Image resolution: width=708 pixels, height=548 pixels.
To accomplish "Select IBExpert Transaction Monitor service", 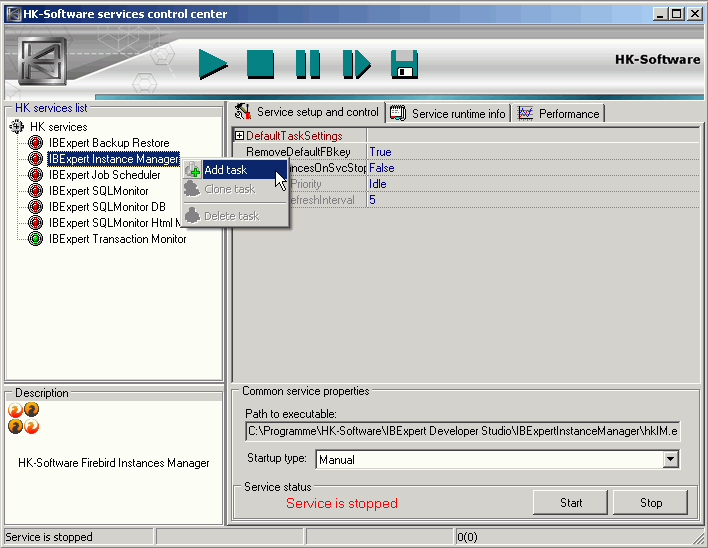I will point(117,239).
